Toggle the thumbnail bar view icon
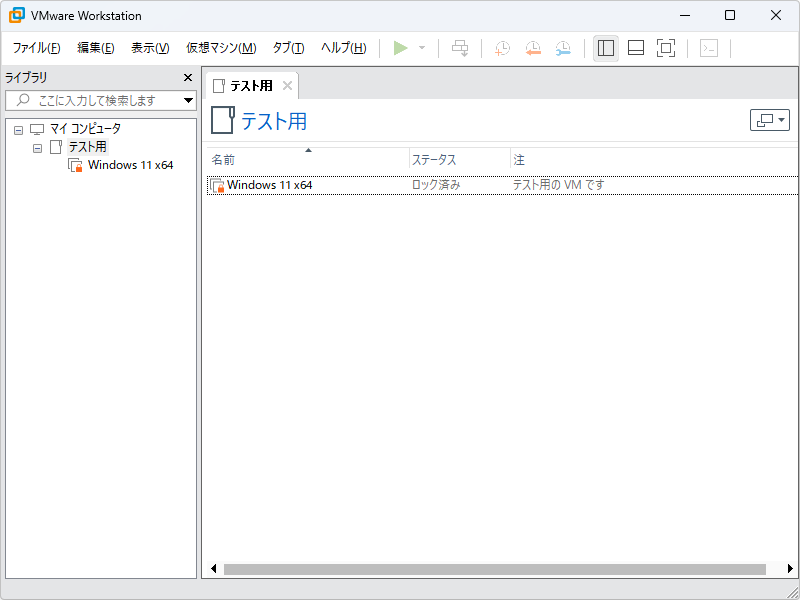The width and height of the screenshot is (800, 600). [x=636, y=48]
